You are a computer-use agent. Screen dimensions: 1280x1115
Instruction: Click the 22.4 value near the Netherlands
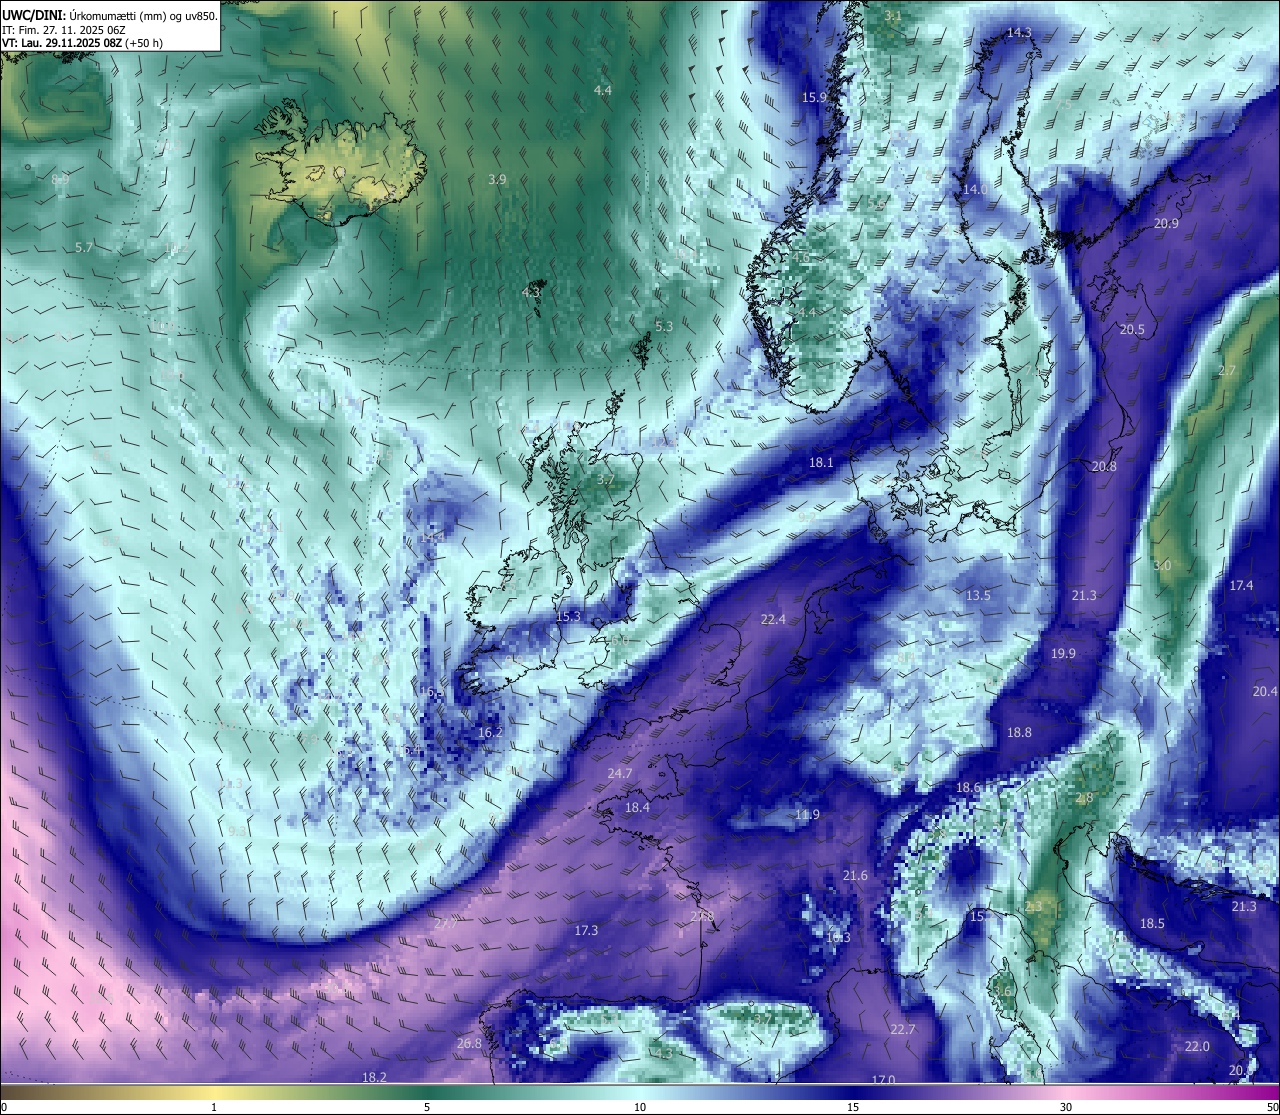(773, 619)
